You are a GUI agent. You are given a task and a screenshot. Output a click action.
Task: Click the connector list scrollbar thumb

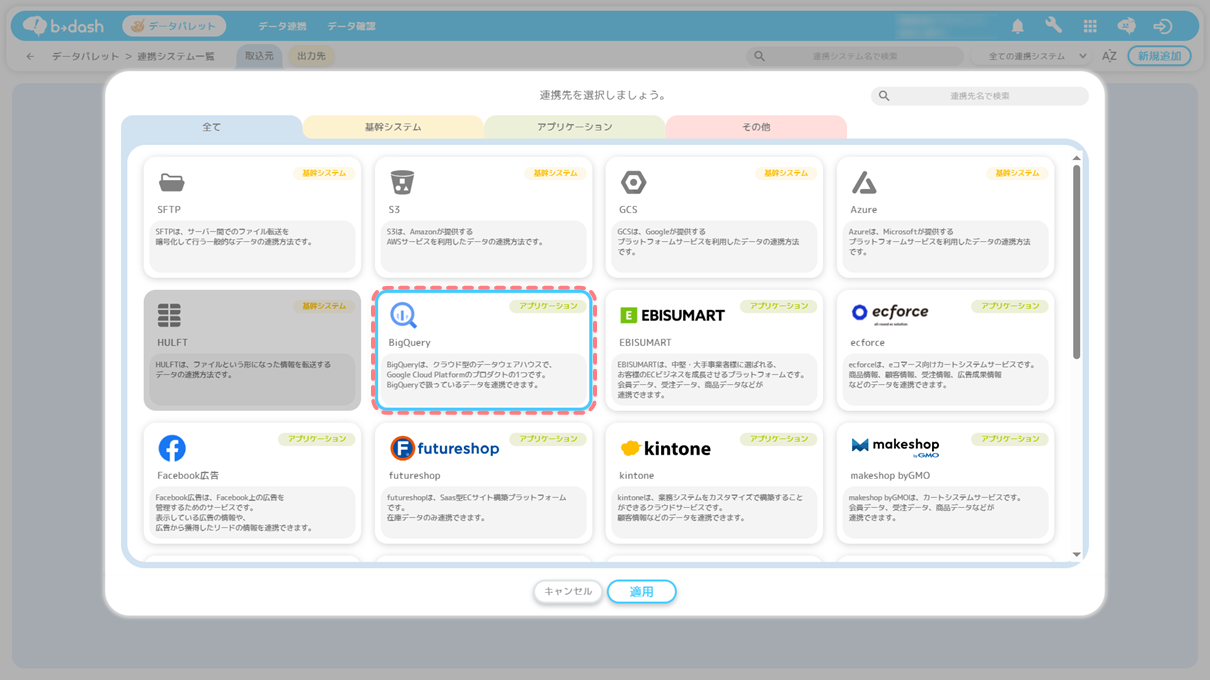click(1076, 262)
